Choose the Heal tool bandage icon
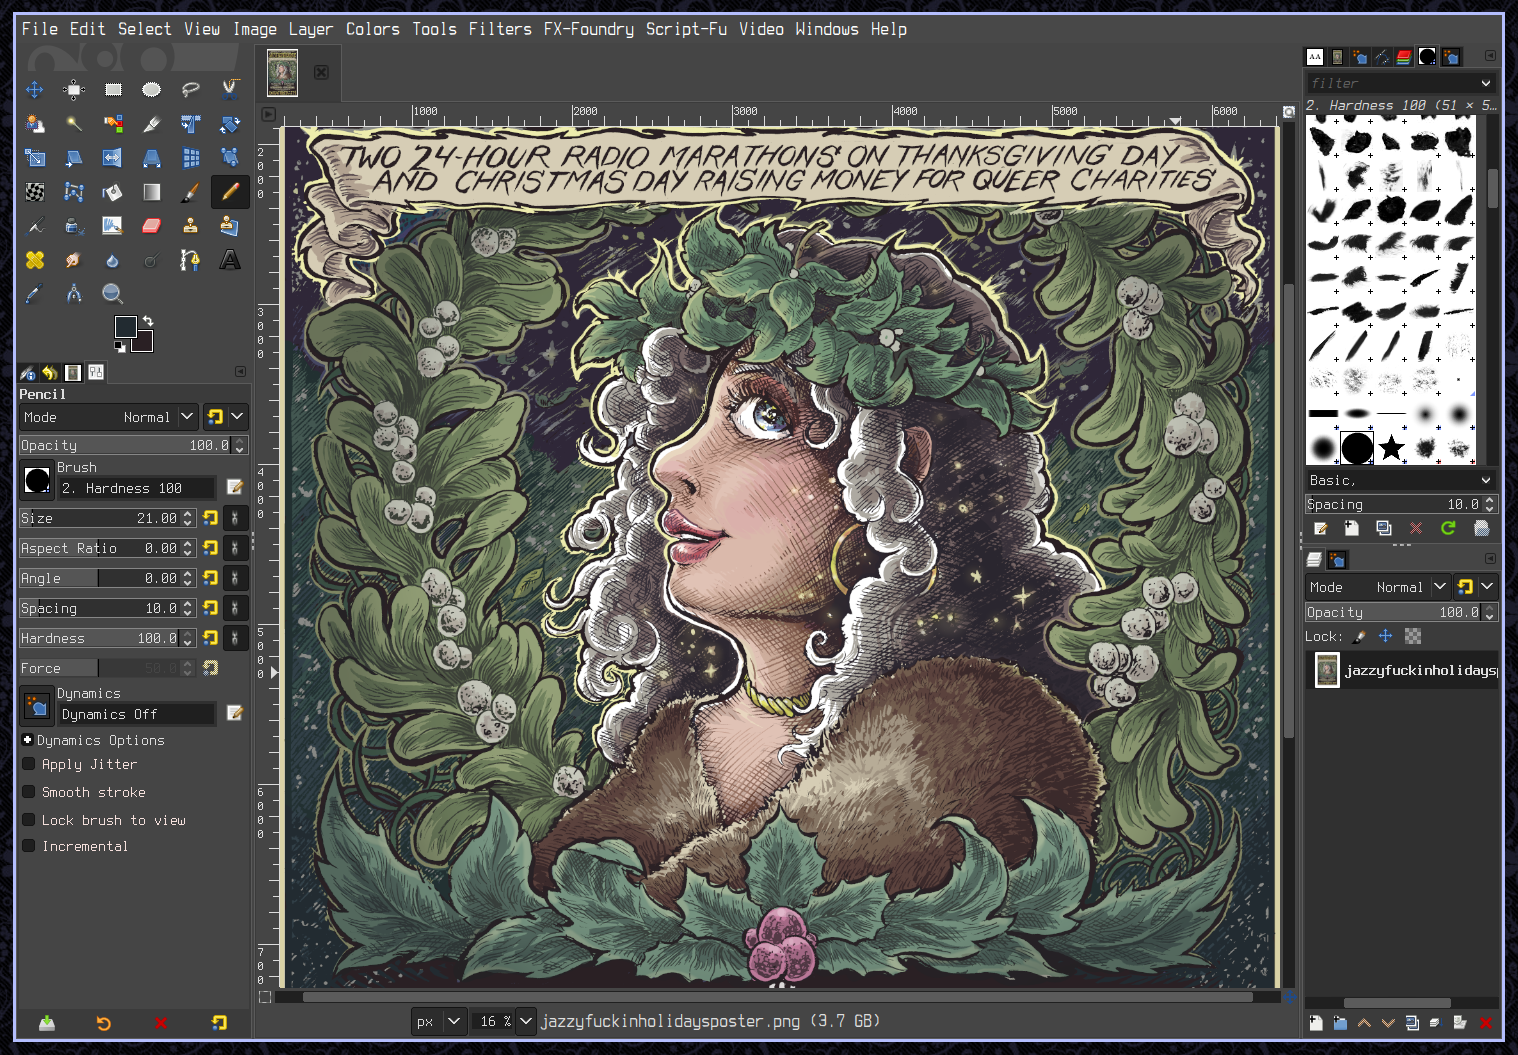The width and height of the screenshot is (1518, 1055). [35, 260]
